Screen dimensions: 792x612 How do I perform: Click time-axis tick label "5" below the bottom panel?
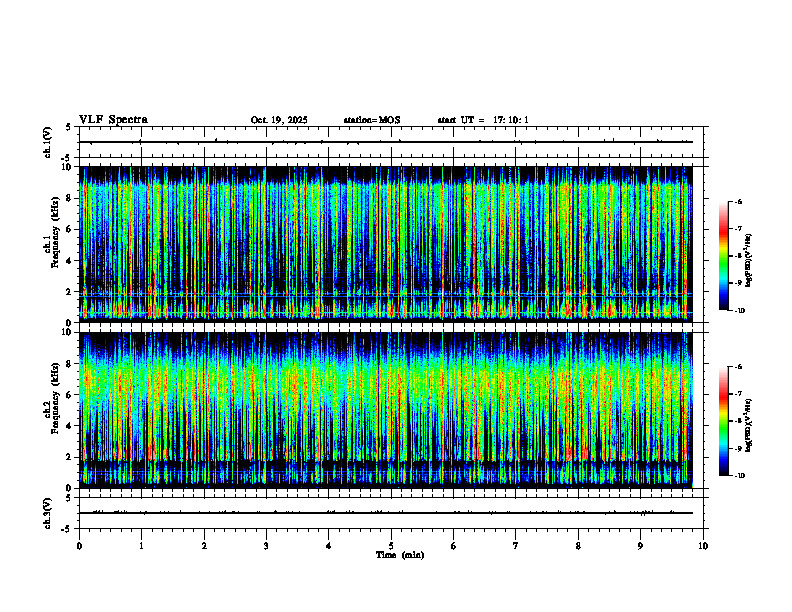pos(391,546)
